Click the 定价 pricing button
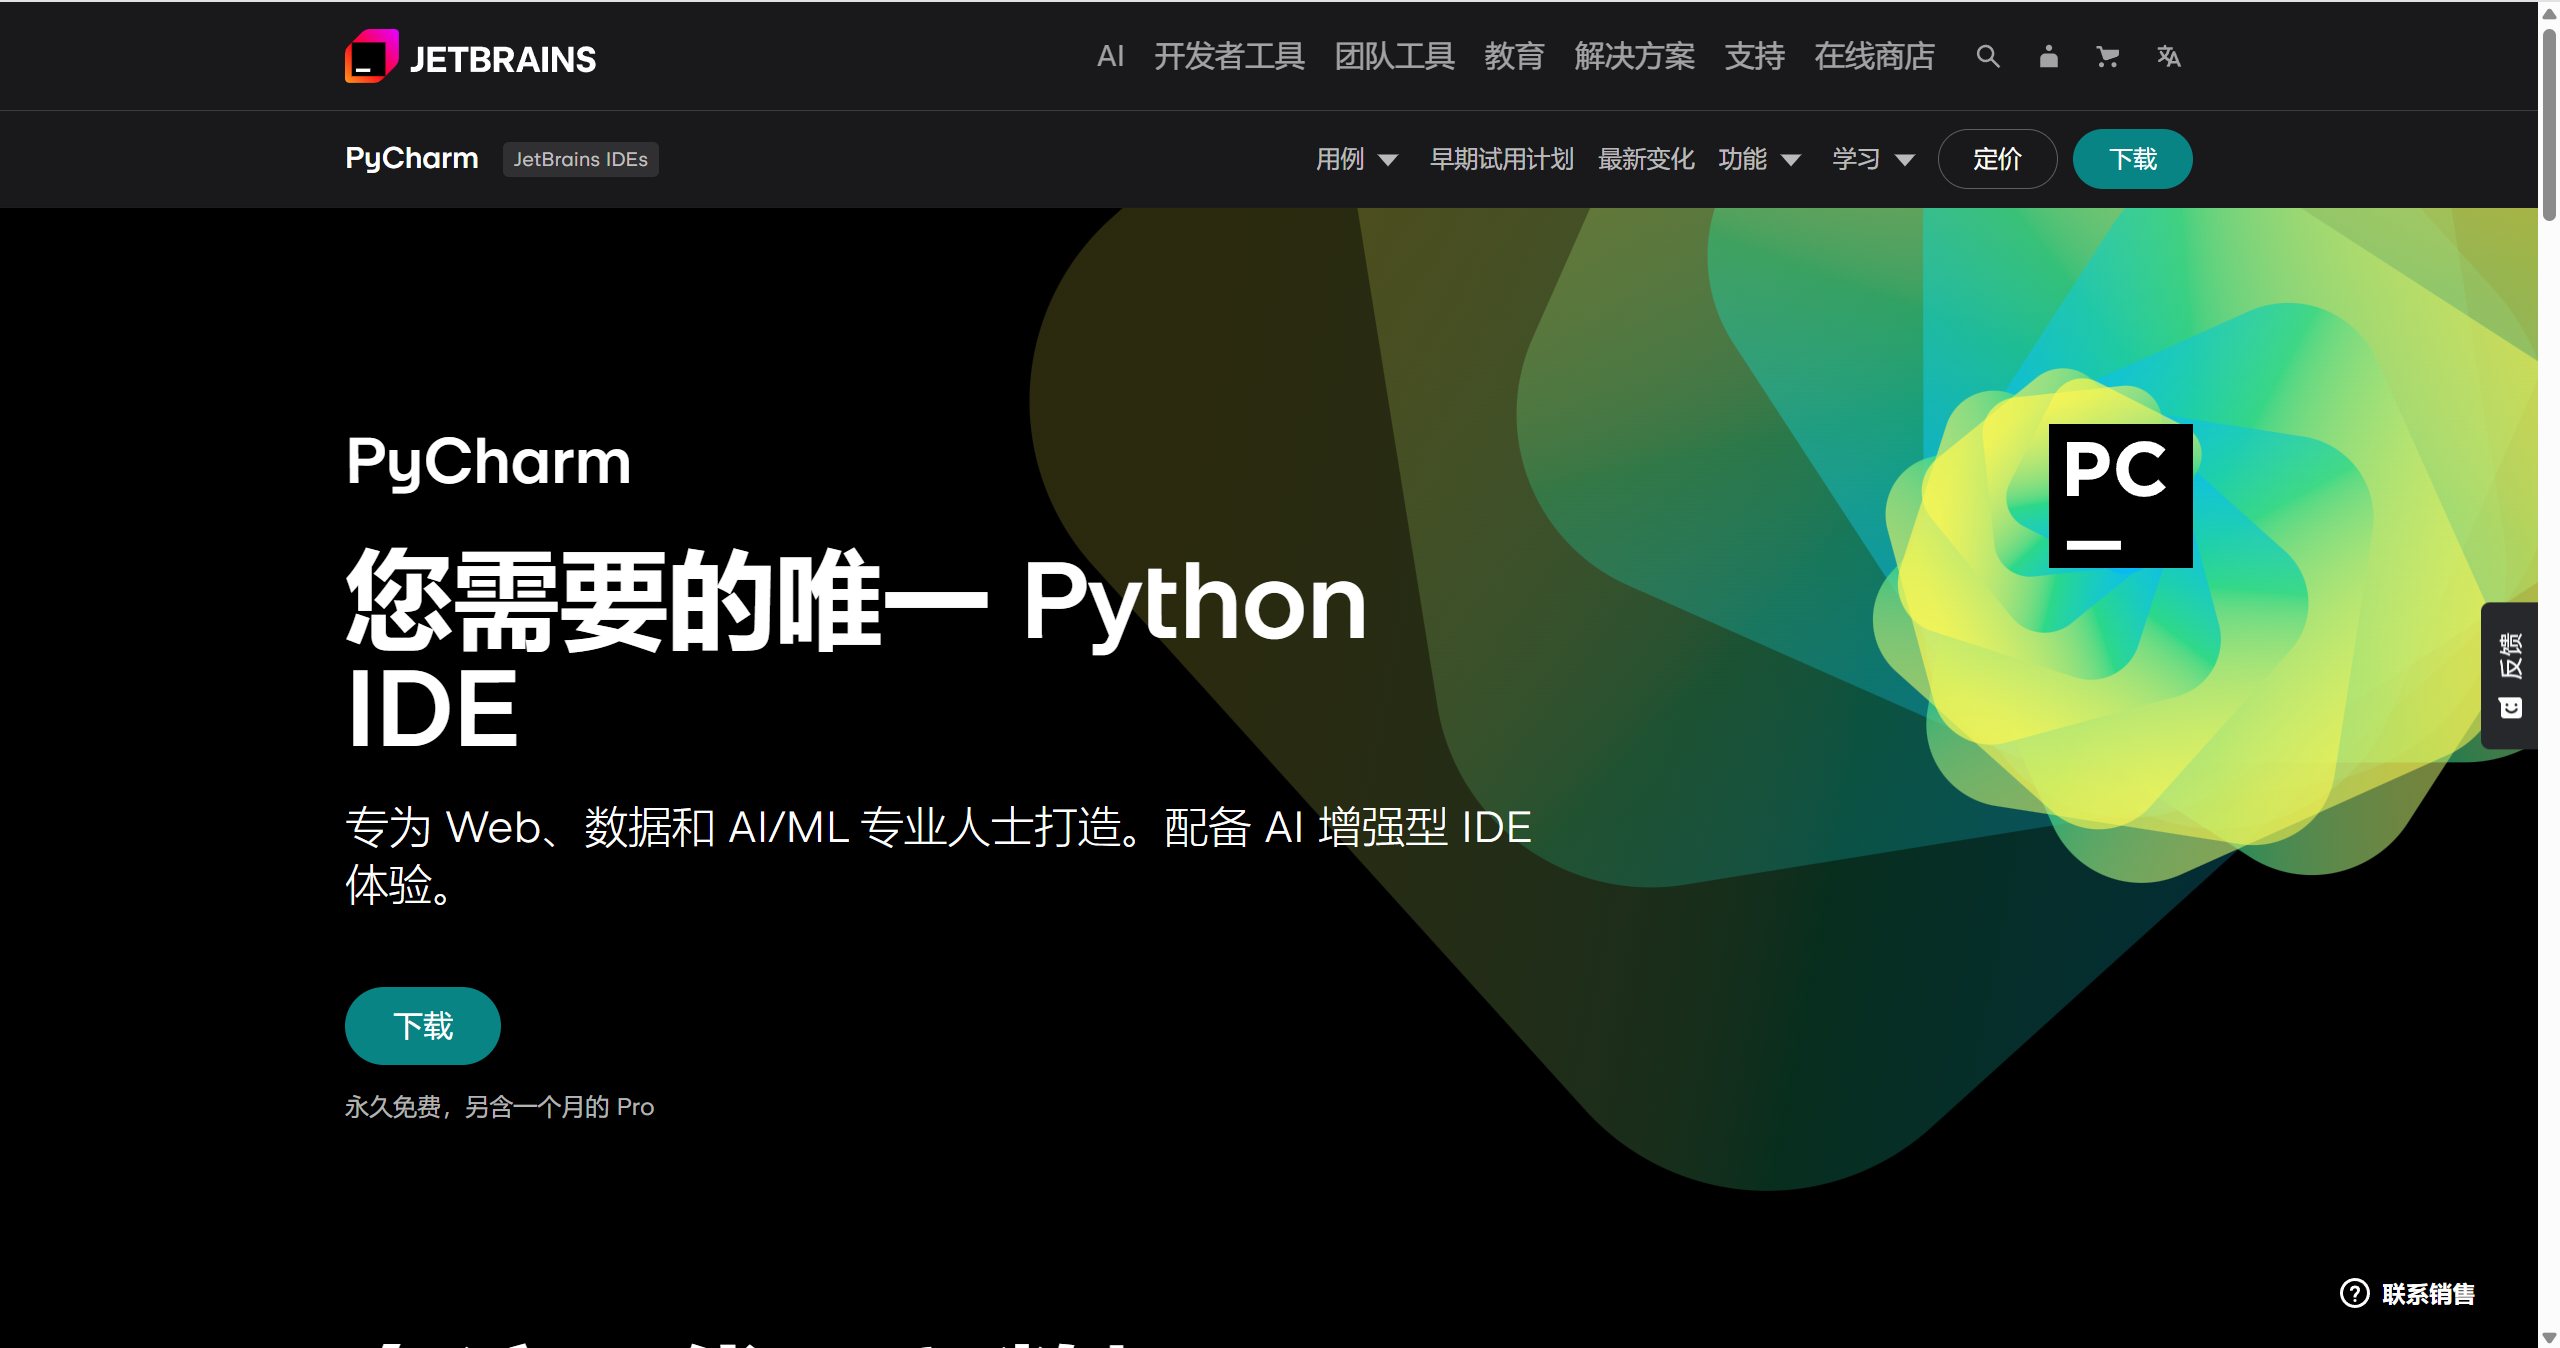The width and height of the screenshot is (2560, 1348). click(1996, 159)
